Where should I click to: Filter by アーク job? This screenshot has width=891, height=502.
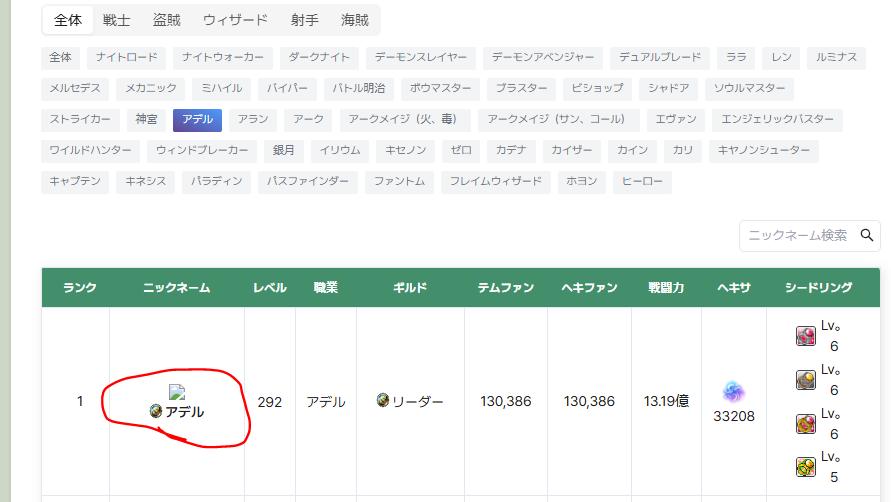tap(308, 119)
